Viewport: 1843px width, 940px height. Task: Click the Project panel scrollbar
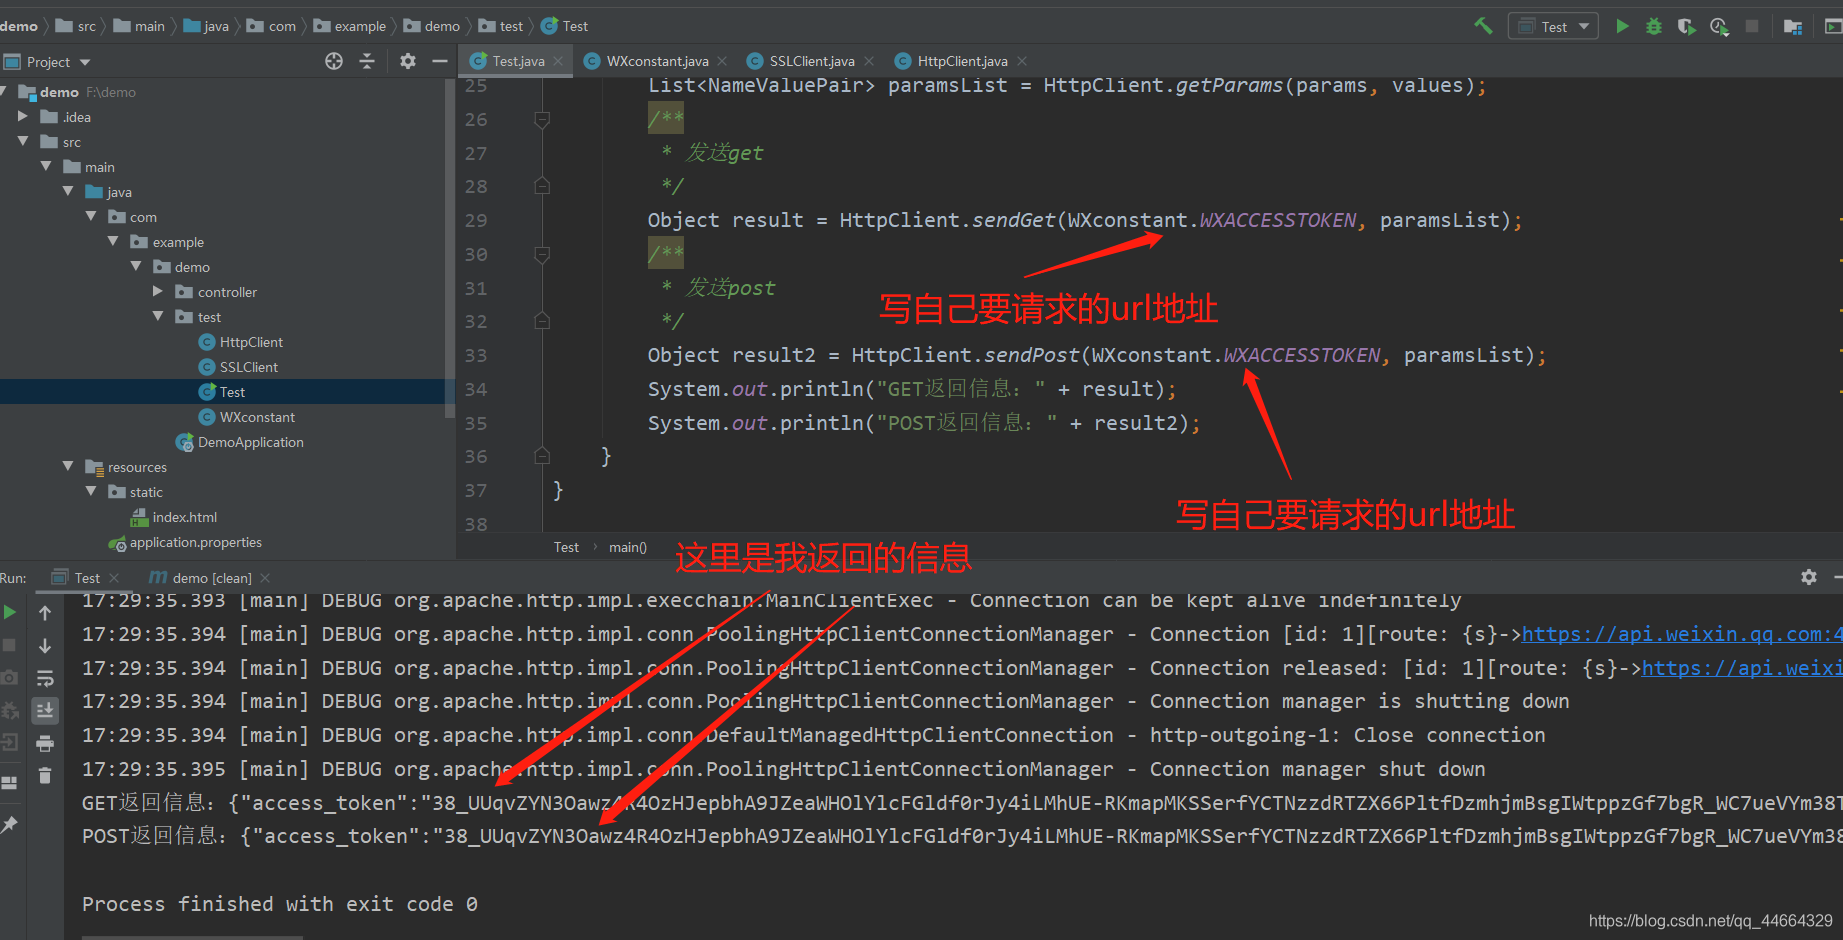(450, 248)
